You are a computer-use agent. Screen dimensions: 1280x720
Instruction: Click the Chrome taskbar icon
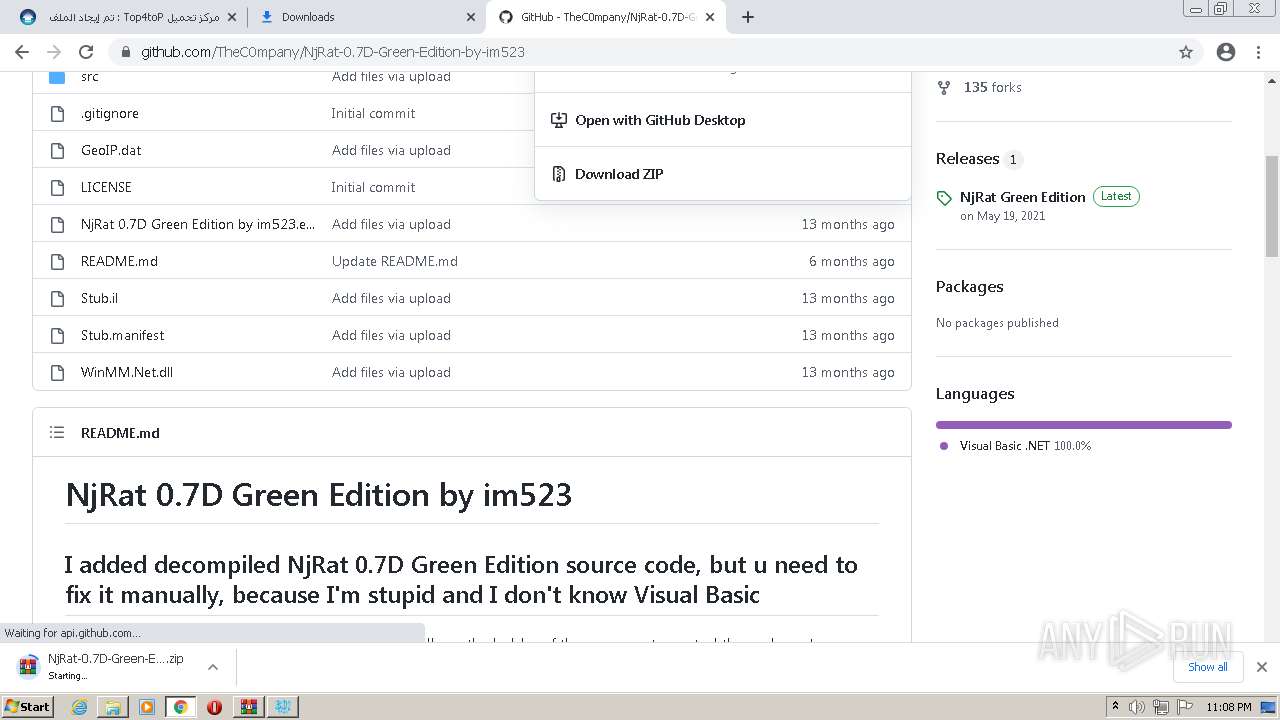click(181, 707)
